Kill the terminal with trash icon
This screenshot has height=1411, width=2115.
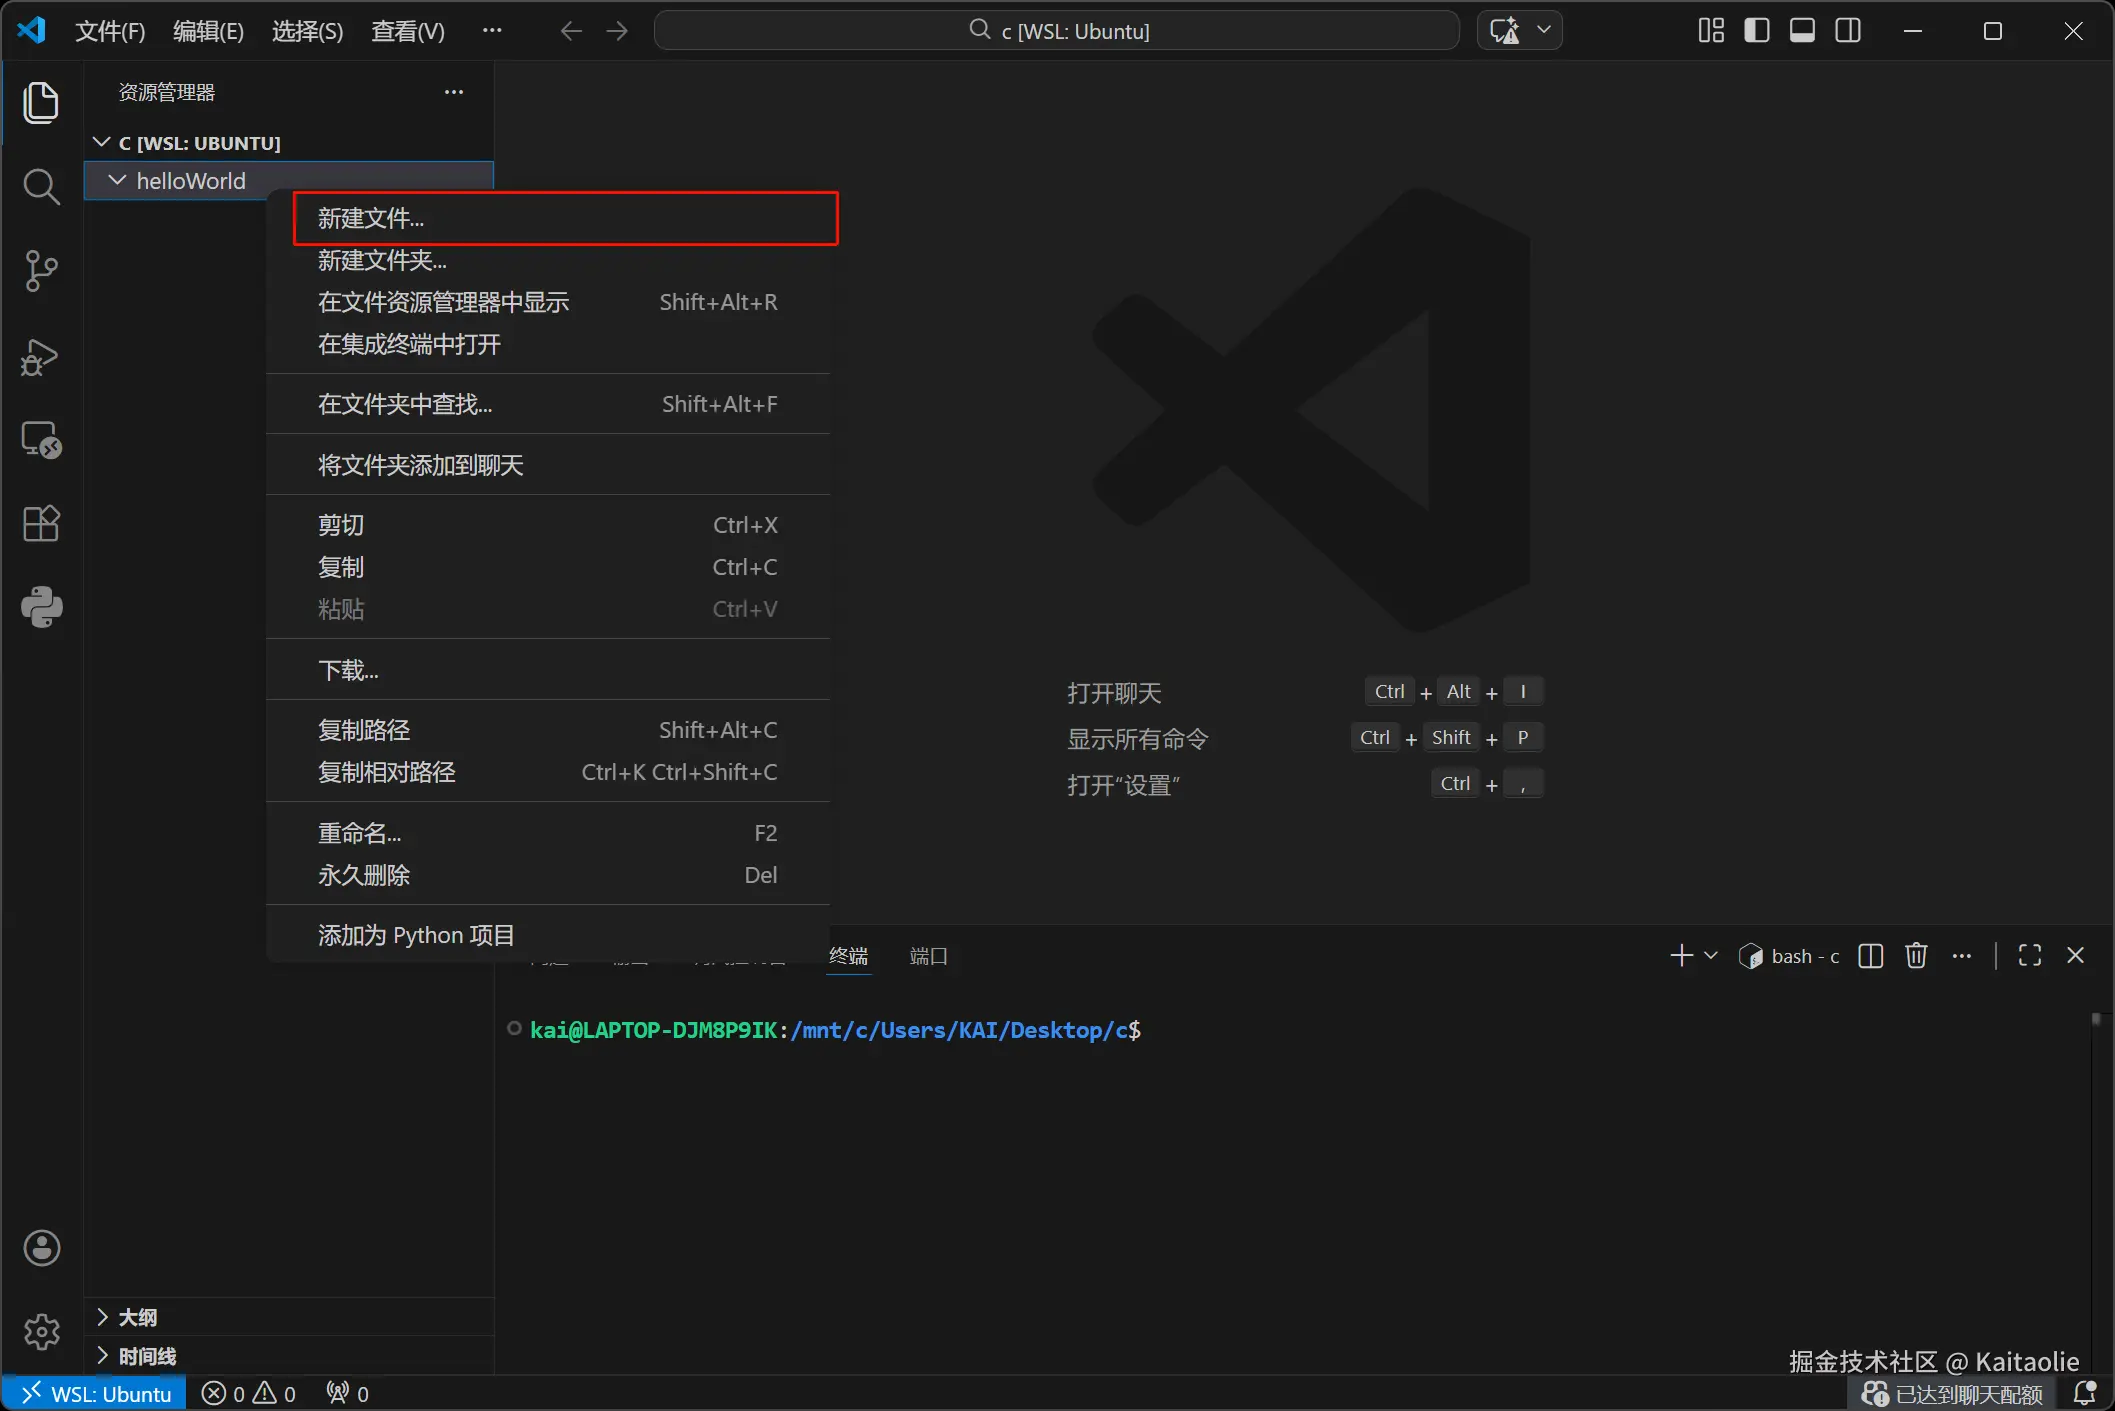pyautogui.click(x=1915, y=956)
